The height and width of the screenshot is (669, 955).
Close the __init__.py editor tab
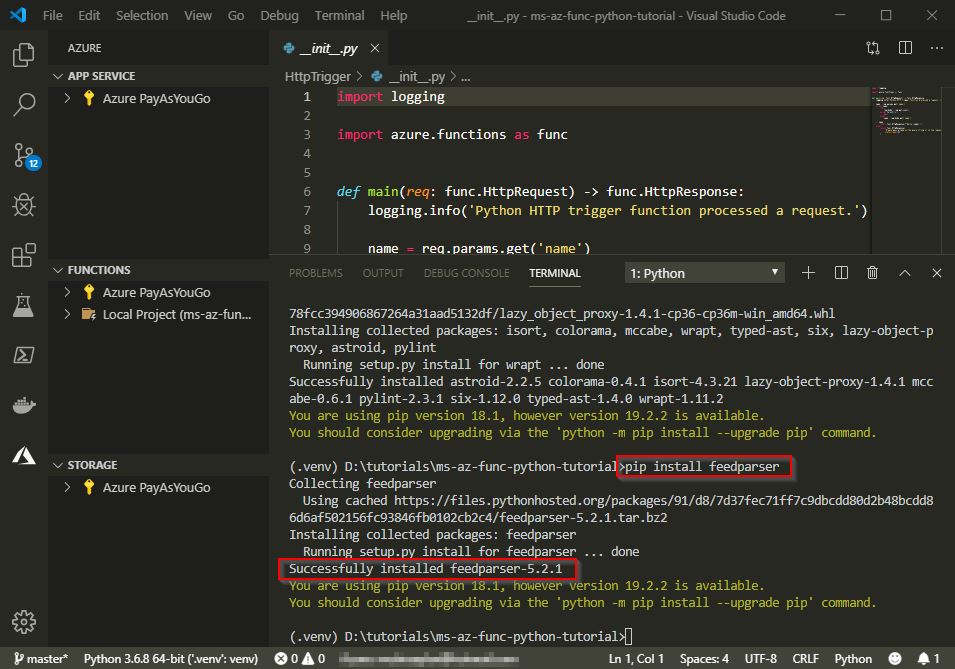click(x=375, y=48)
